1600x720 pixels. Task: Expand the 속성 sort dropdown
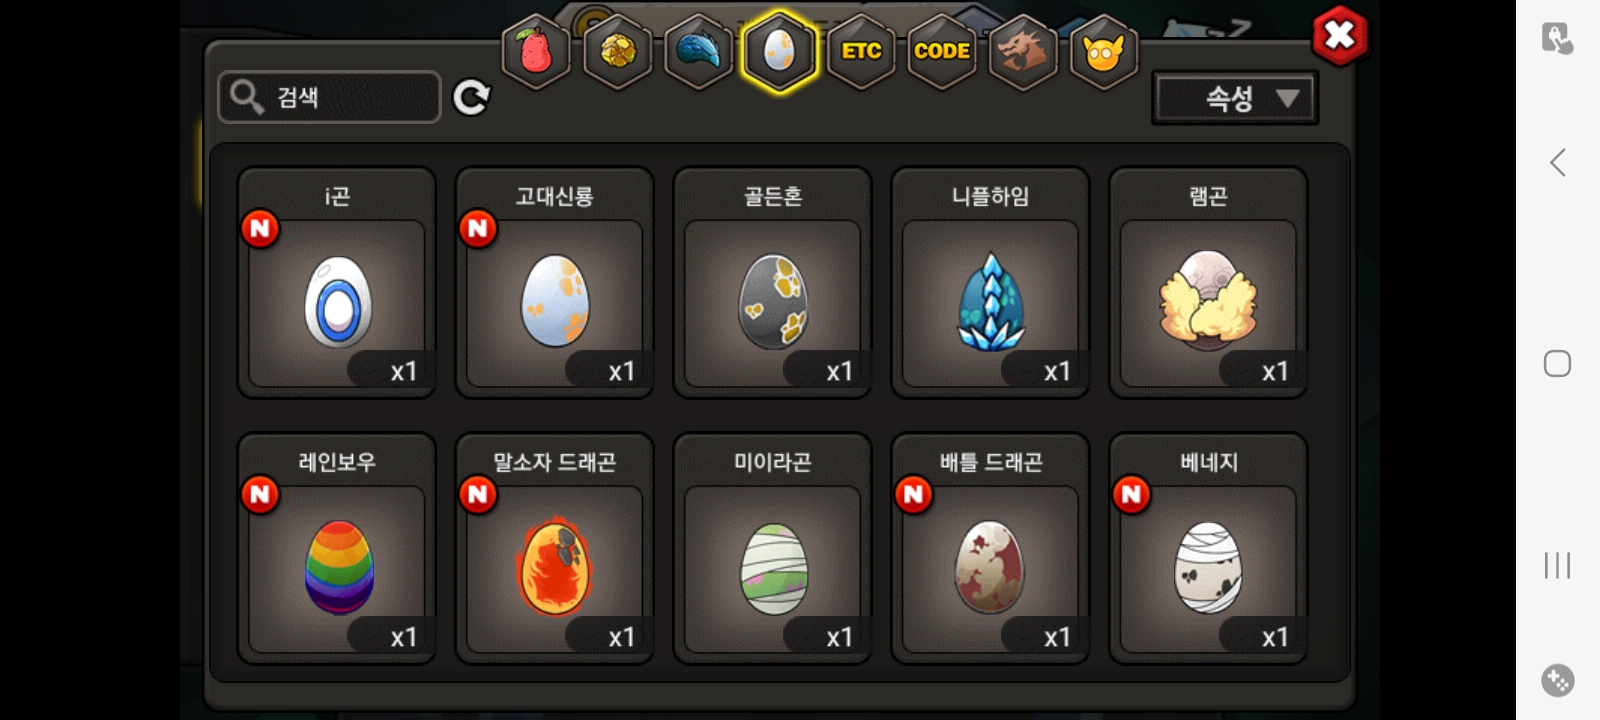(x=1235, y=98)
